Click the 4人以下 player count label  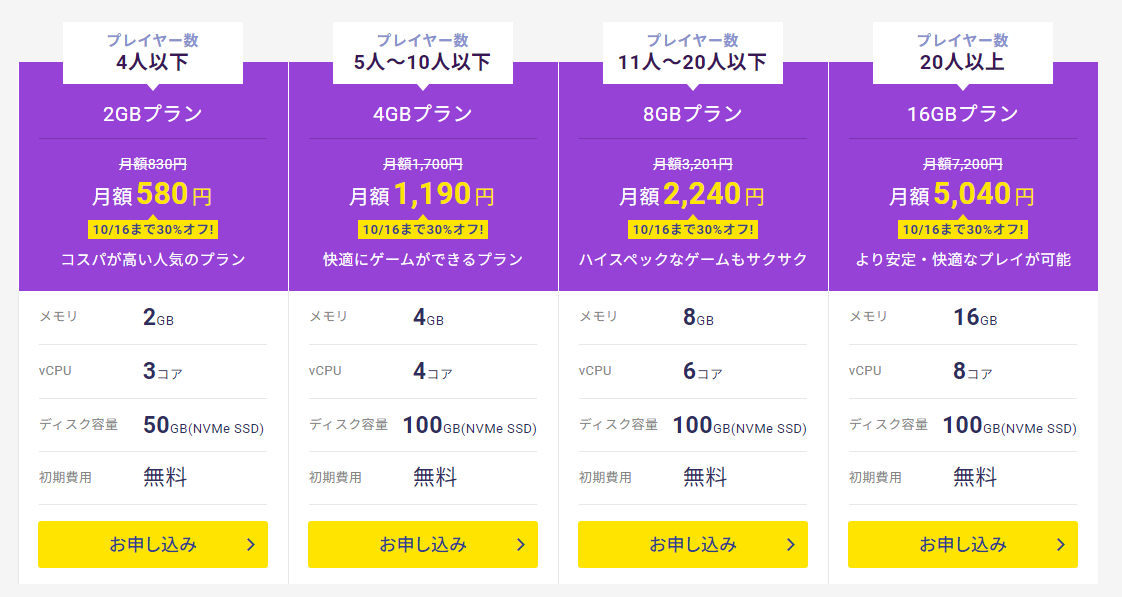pyautogui.click(x=152, y=62)
